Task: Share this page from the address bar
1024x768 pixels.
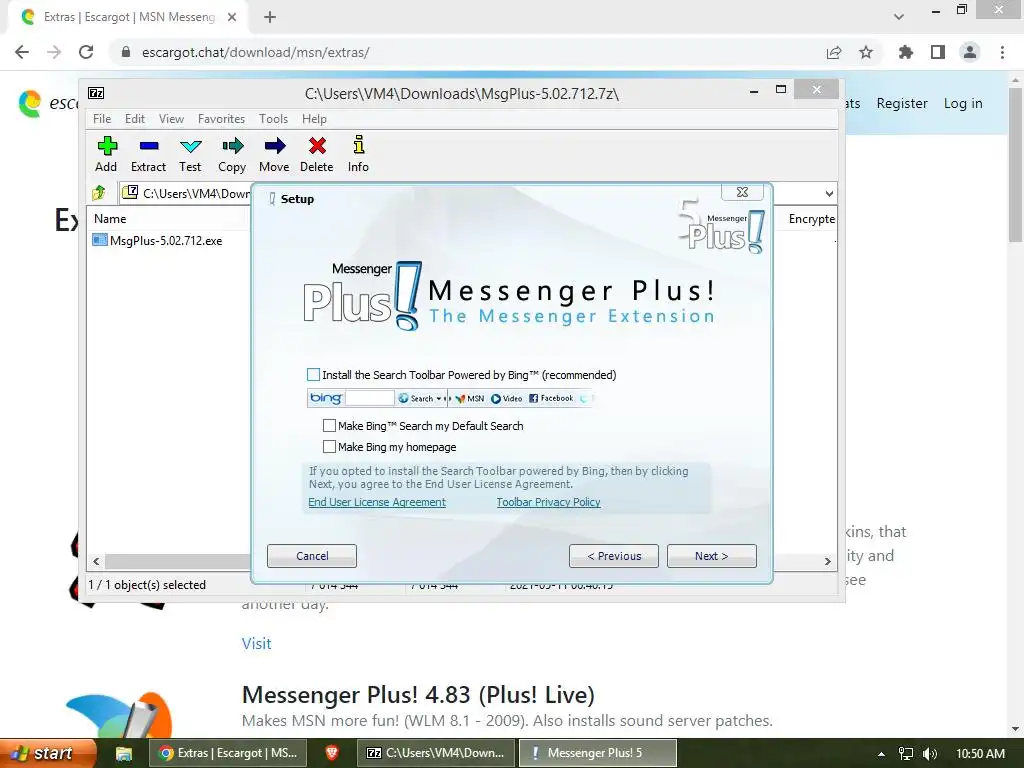Action: (x=834, y=52)
